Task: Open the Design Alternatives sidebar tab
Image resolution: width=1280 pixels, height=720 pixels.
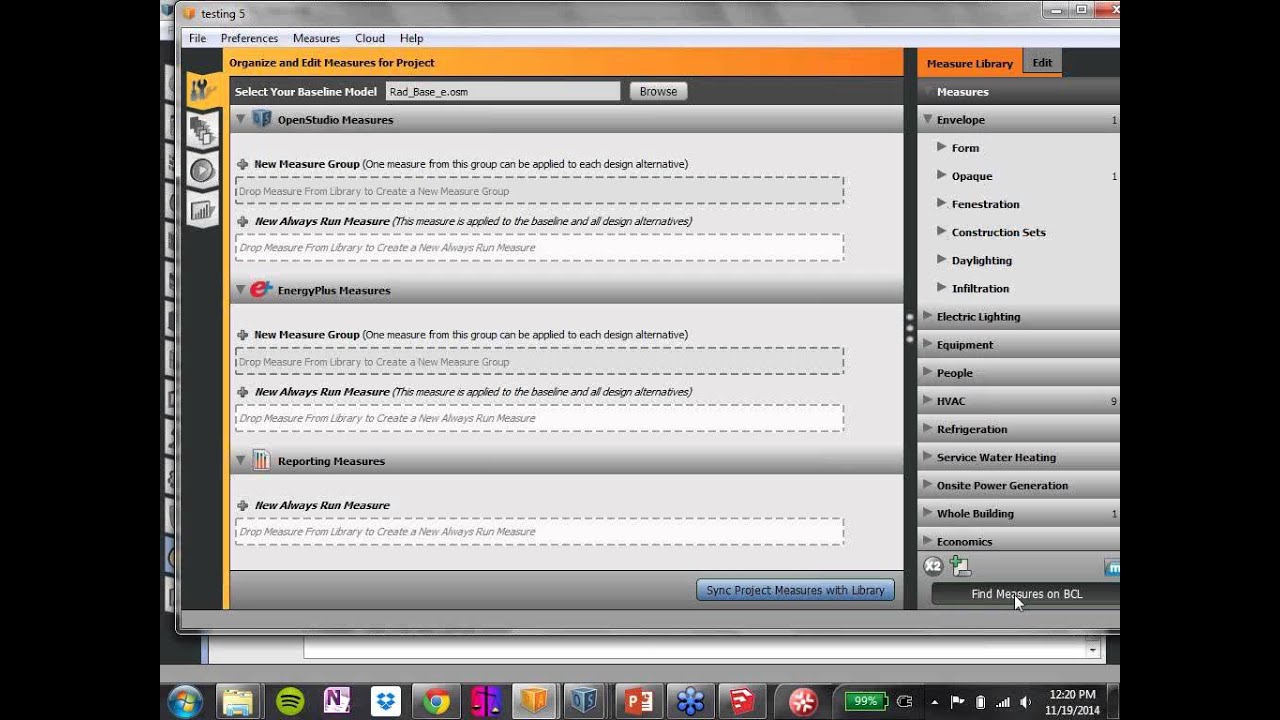Action: click(x=202, y=130)
